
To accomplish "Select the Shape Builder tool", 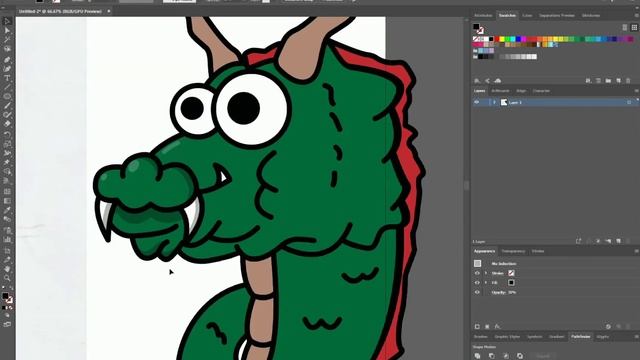I will click(7, 172).
